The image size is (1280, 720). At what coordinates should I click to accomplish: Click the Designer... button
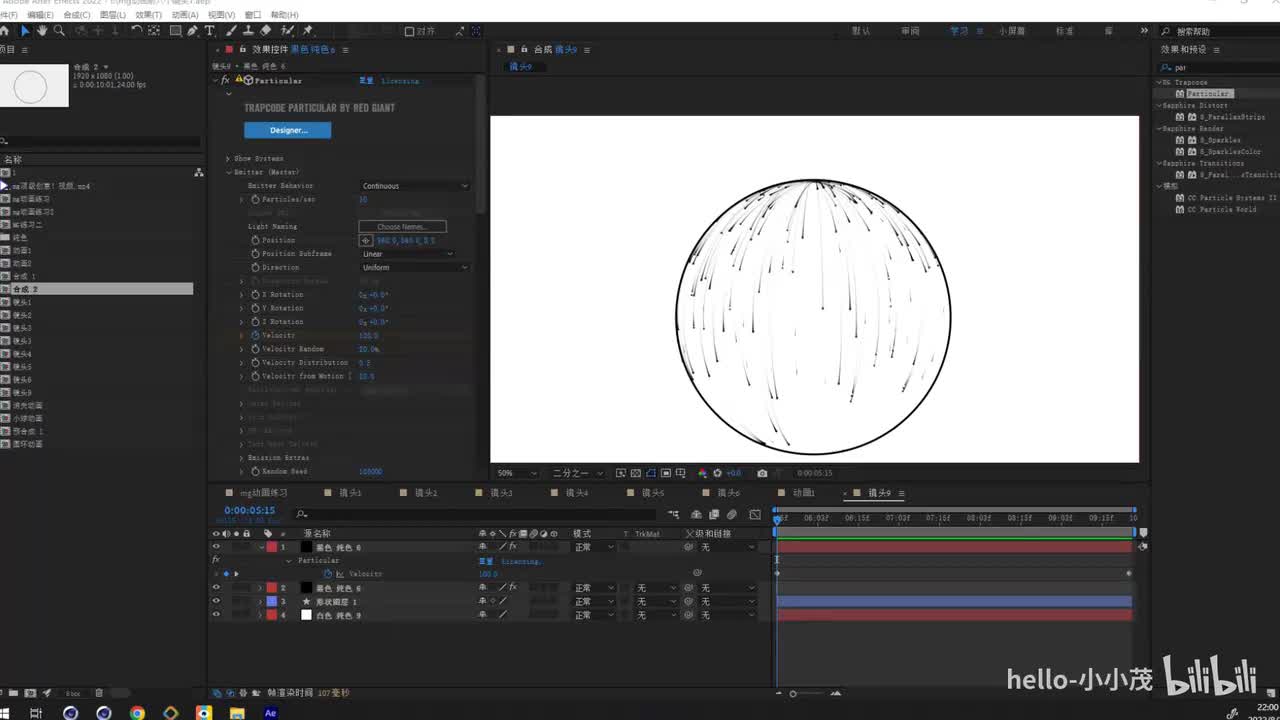click(x=288, y=130)
